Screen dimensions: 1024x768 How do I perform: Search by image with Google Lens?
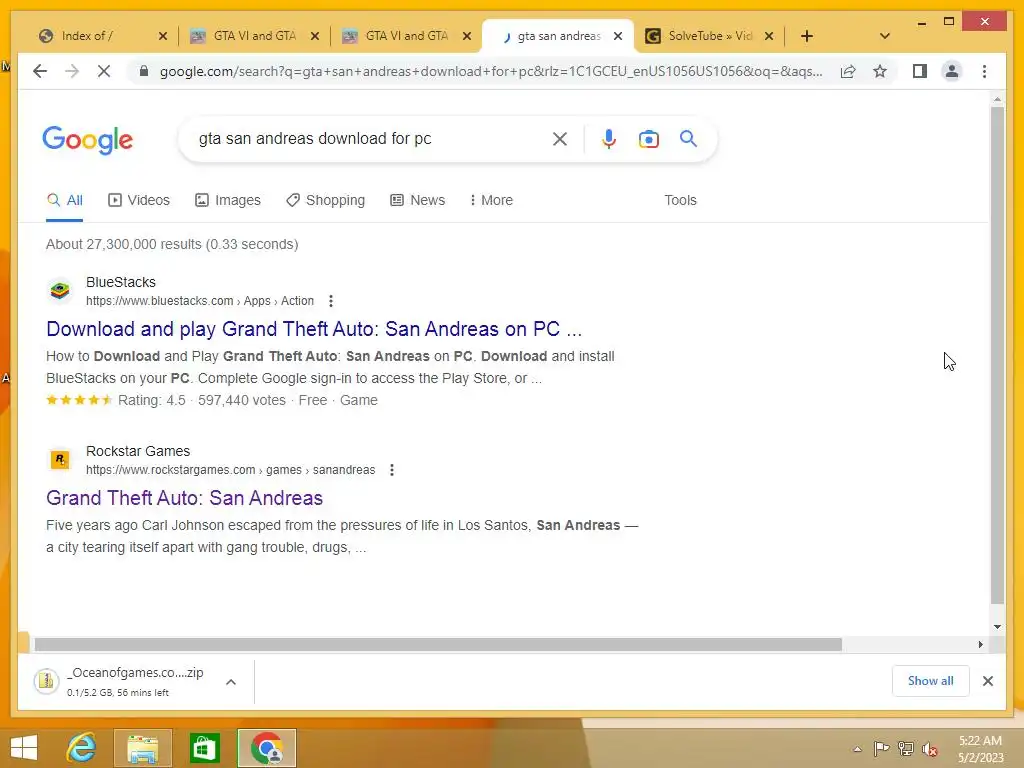(648, 139)
